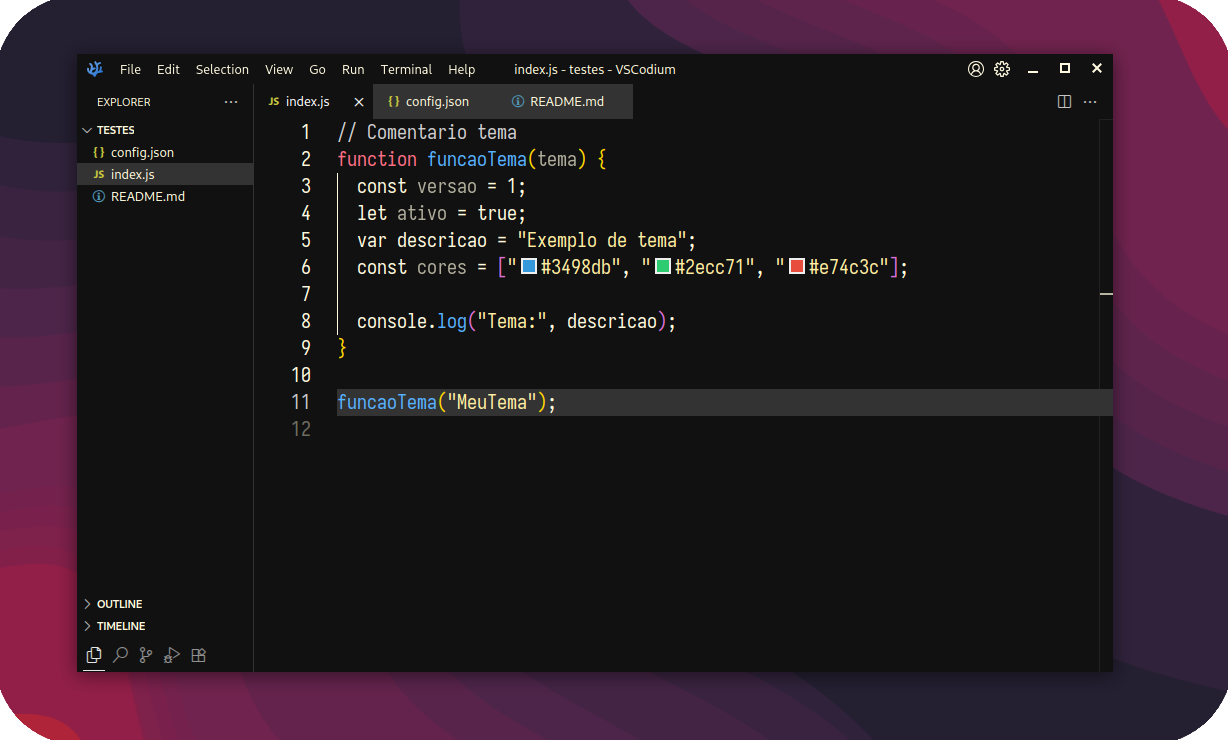Click info icon of README.md in explorer
This screenshot has height=740, width=1228.
[x=98, y=197]
